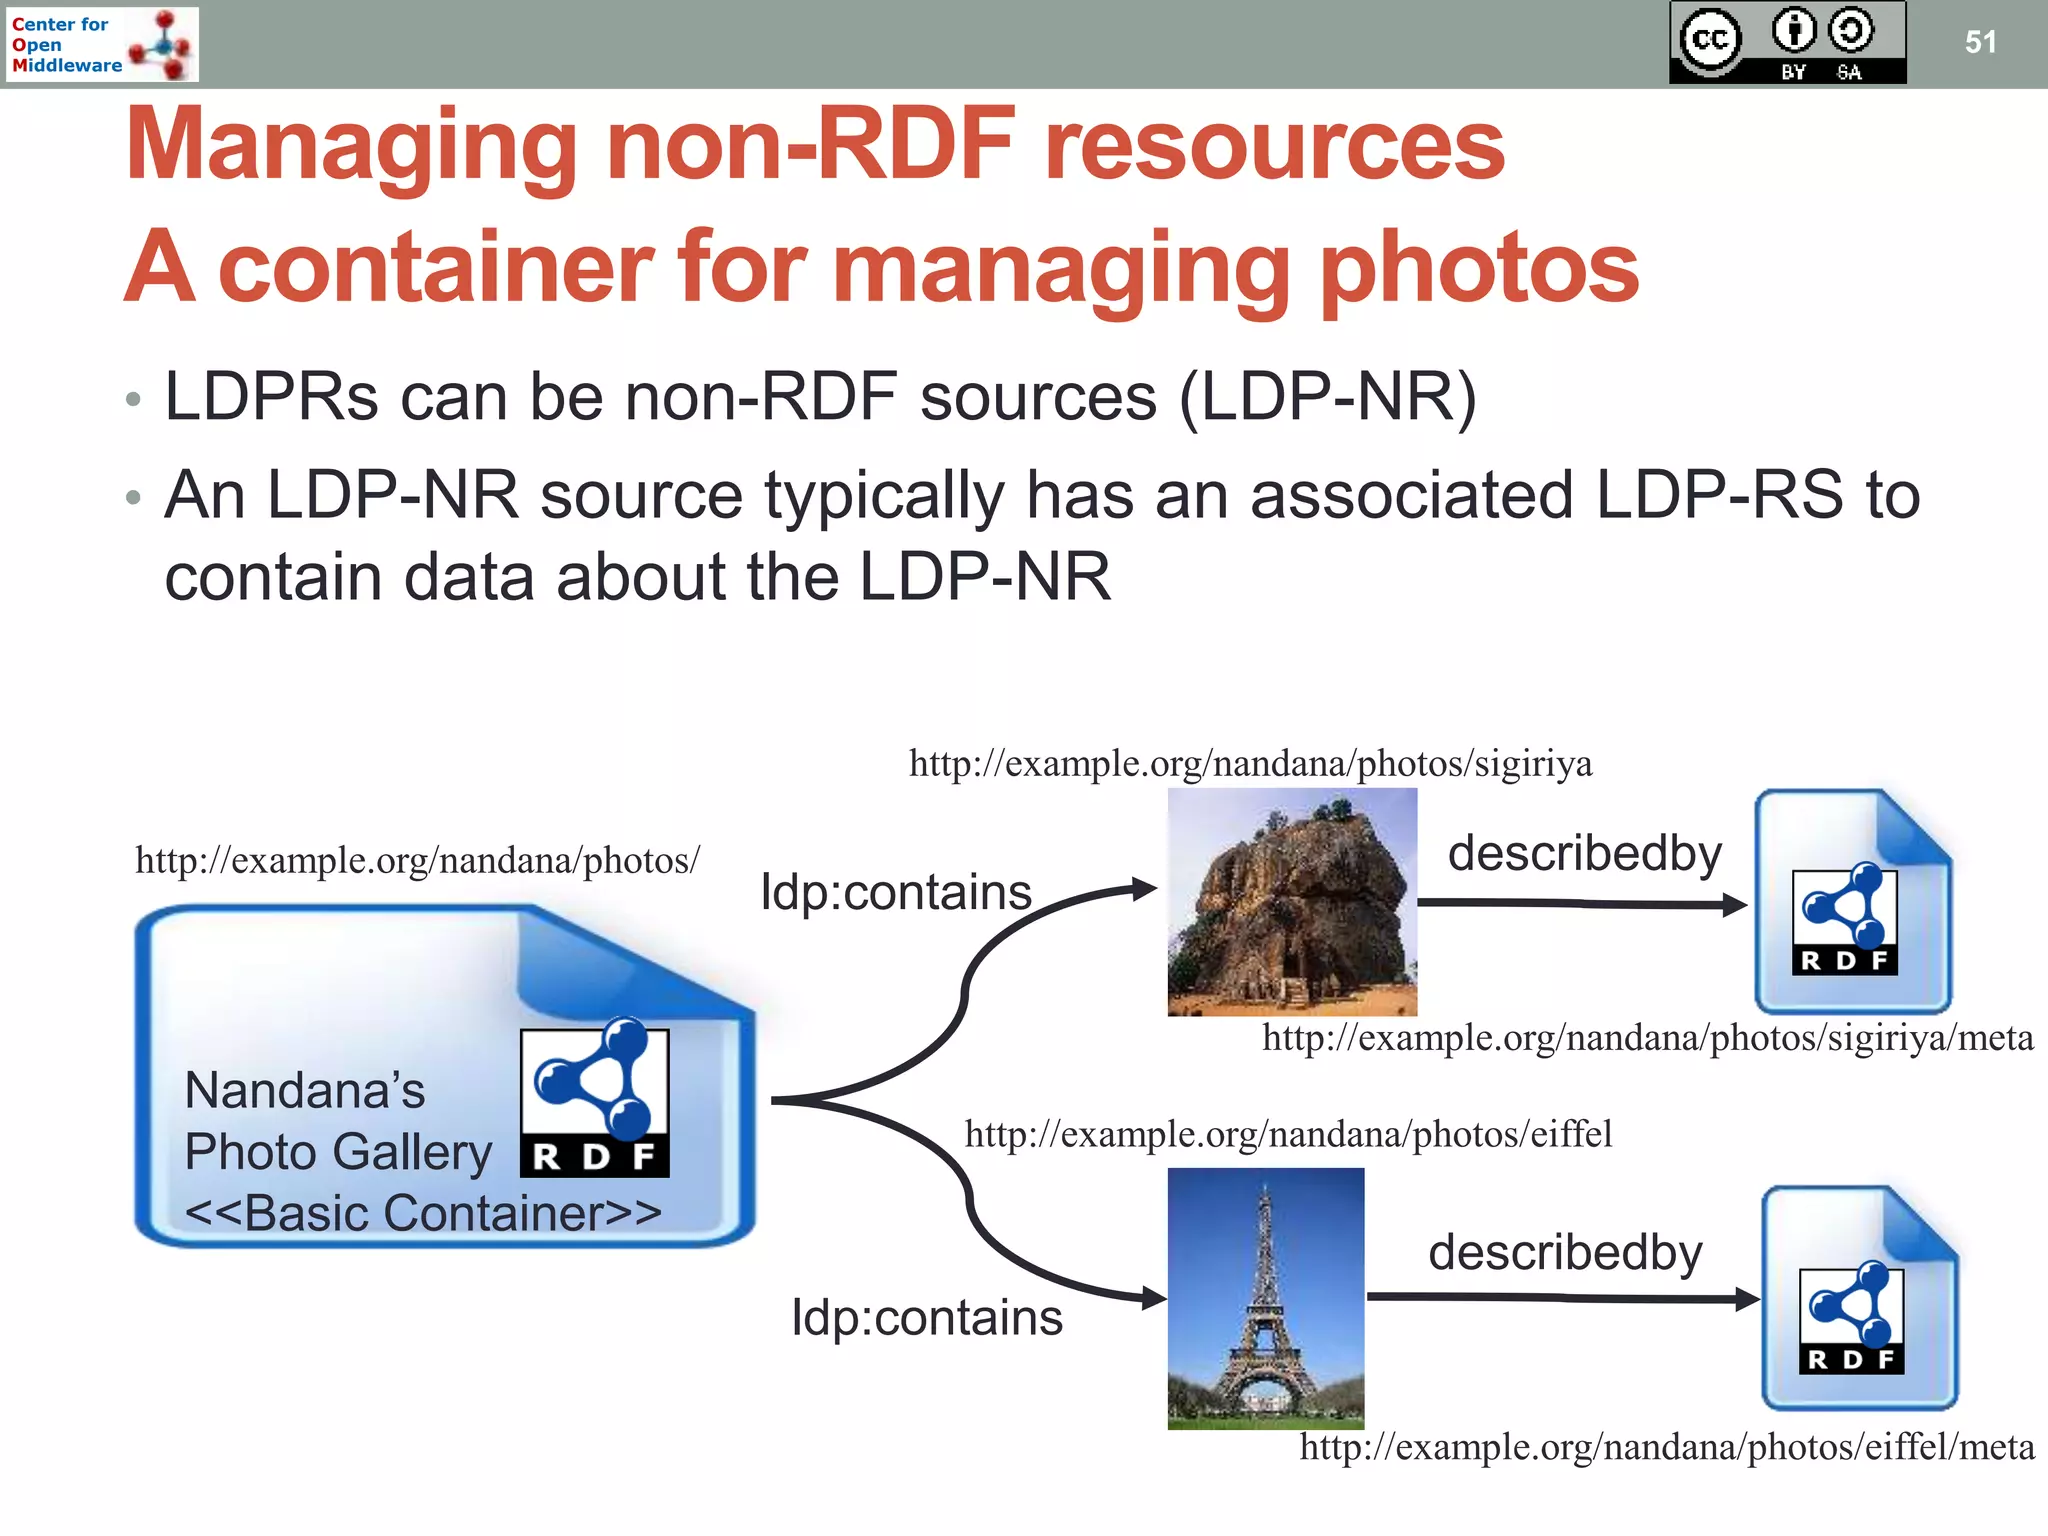Image resolution: width=2048 pixels, height=1536 pixels.
Task: Click the <<Basic Container>> label
Action: 423,1213
